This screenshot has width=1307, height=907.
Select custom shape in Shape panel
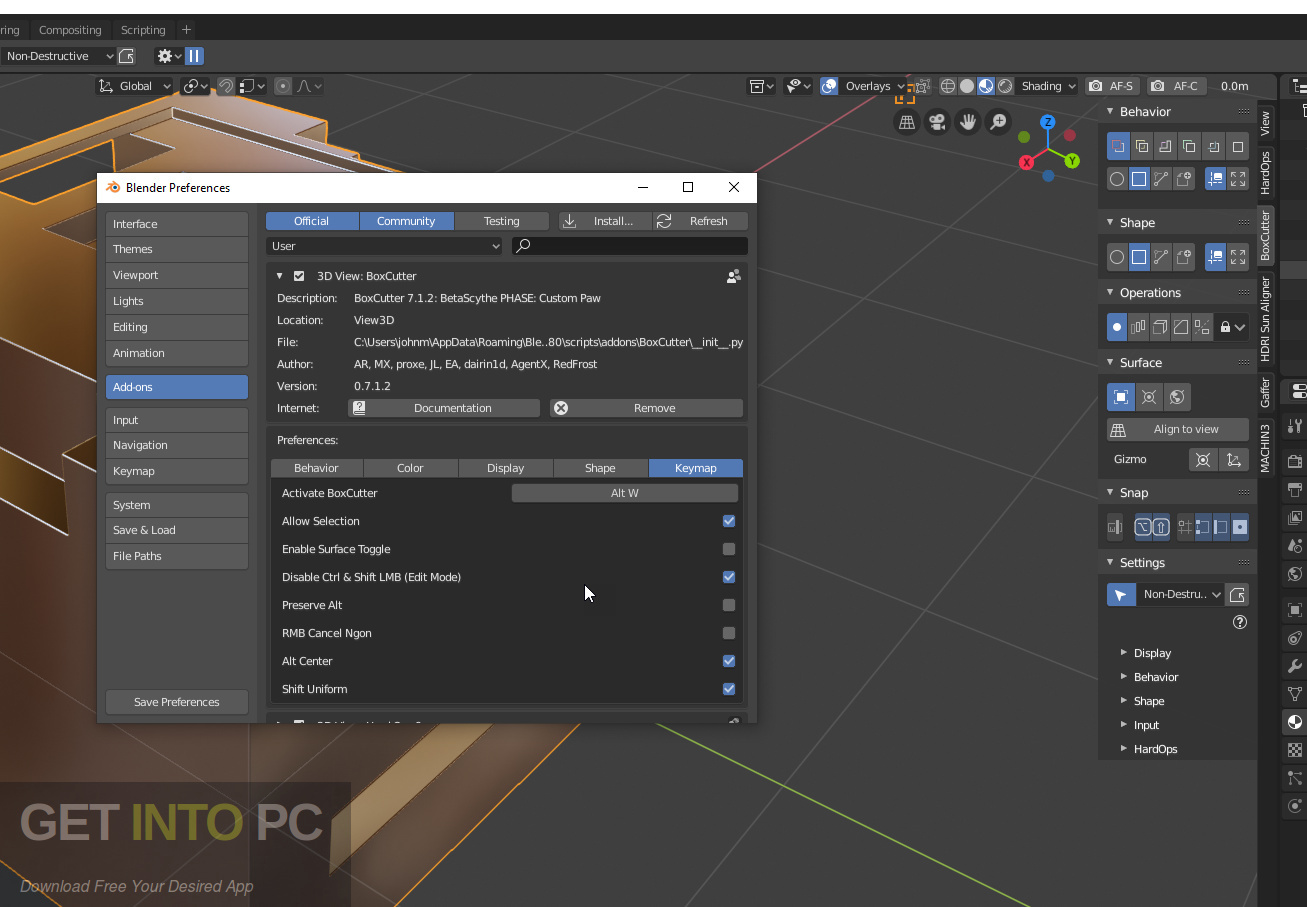click(x=1184, y=257)
